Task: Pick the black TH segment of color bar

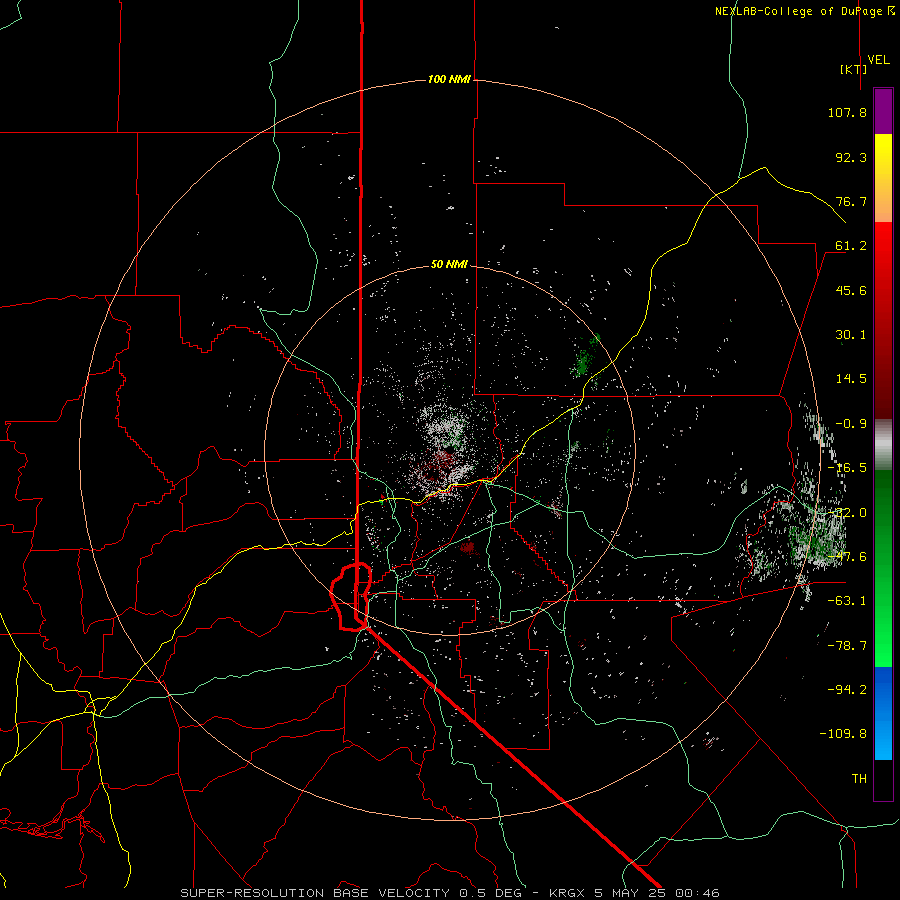Action: coord(883,779)
